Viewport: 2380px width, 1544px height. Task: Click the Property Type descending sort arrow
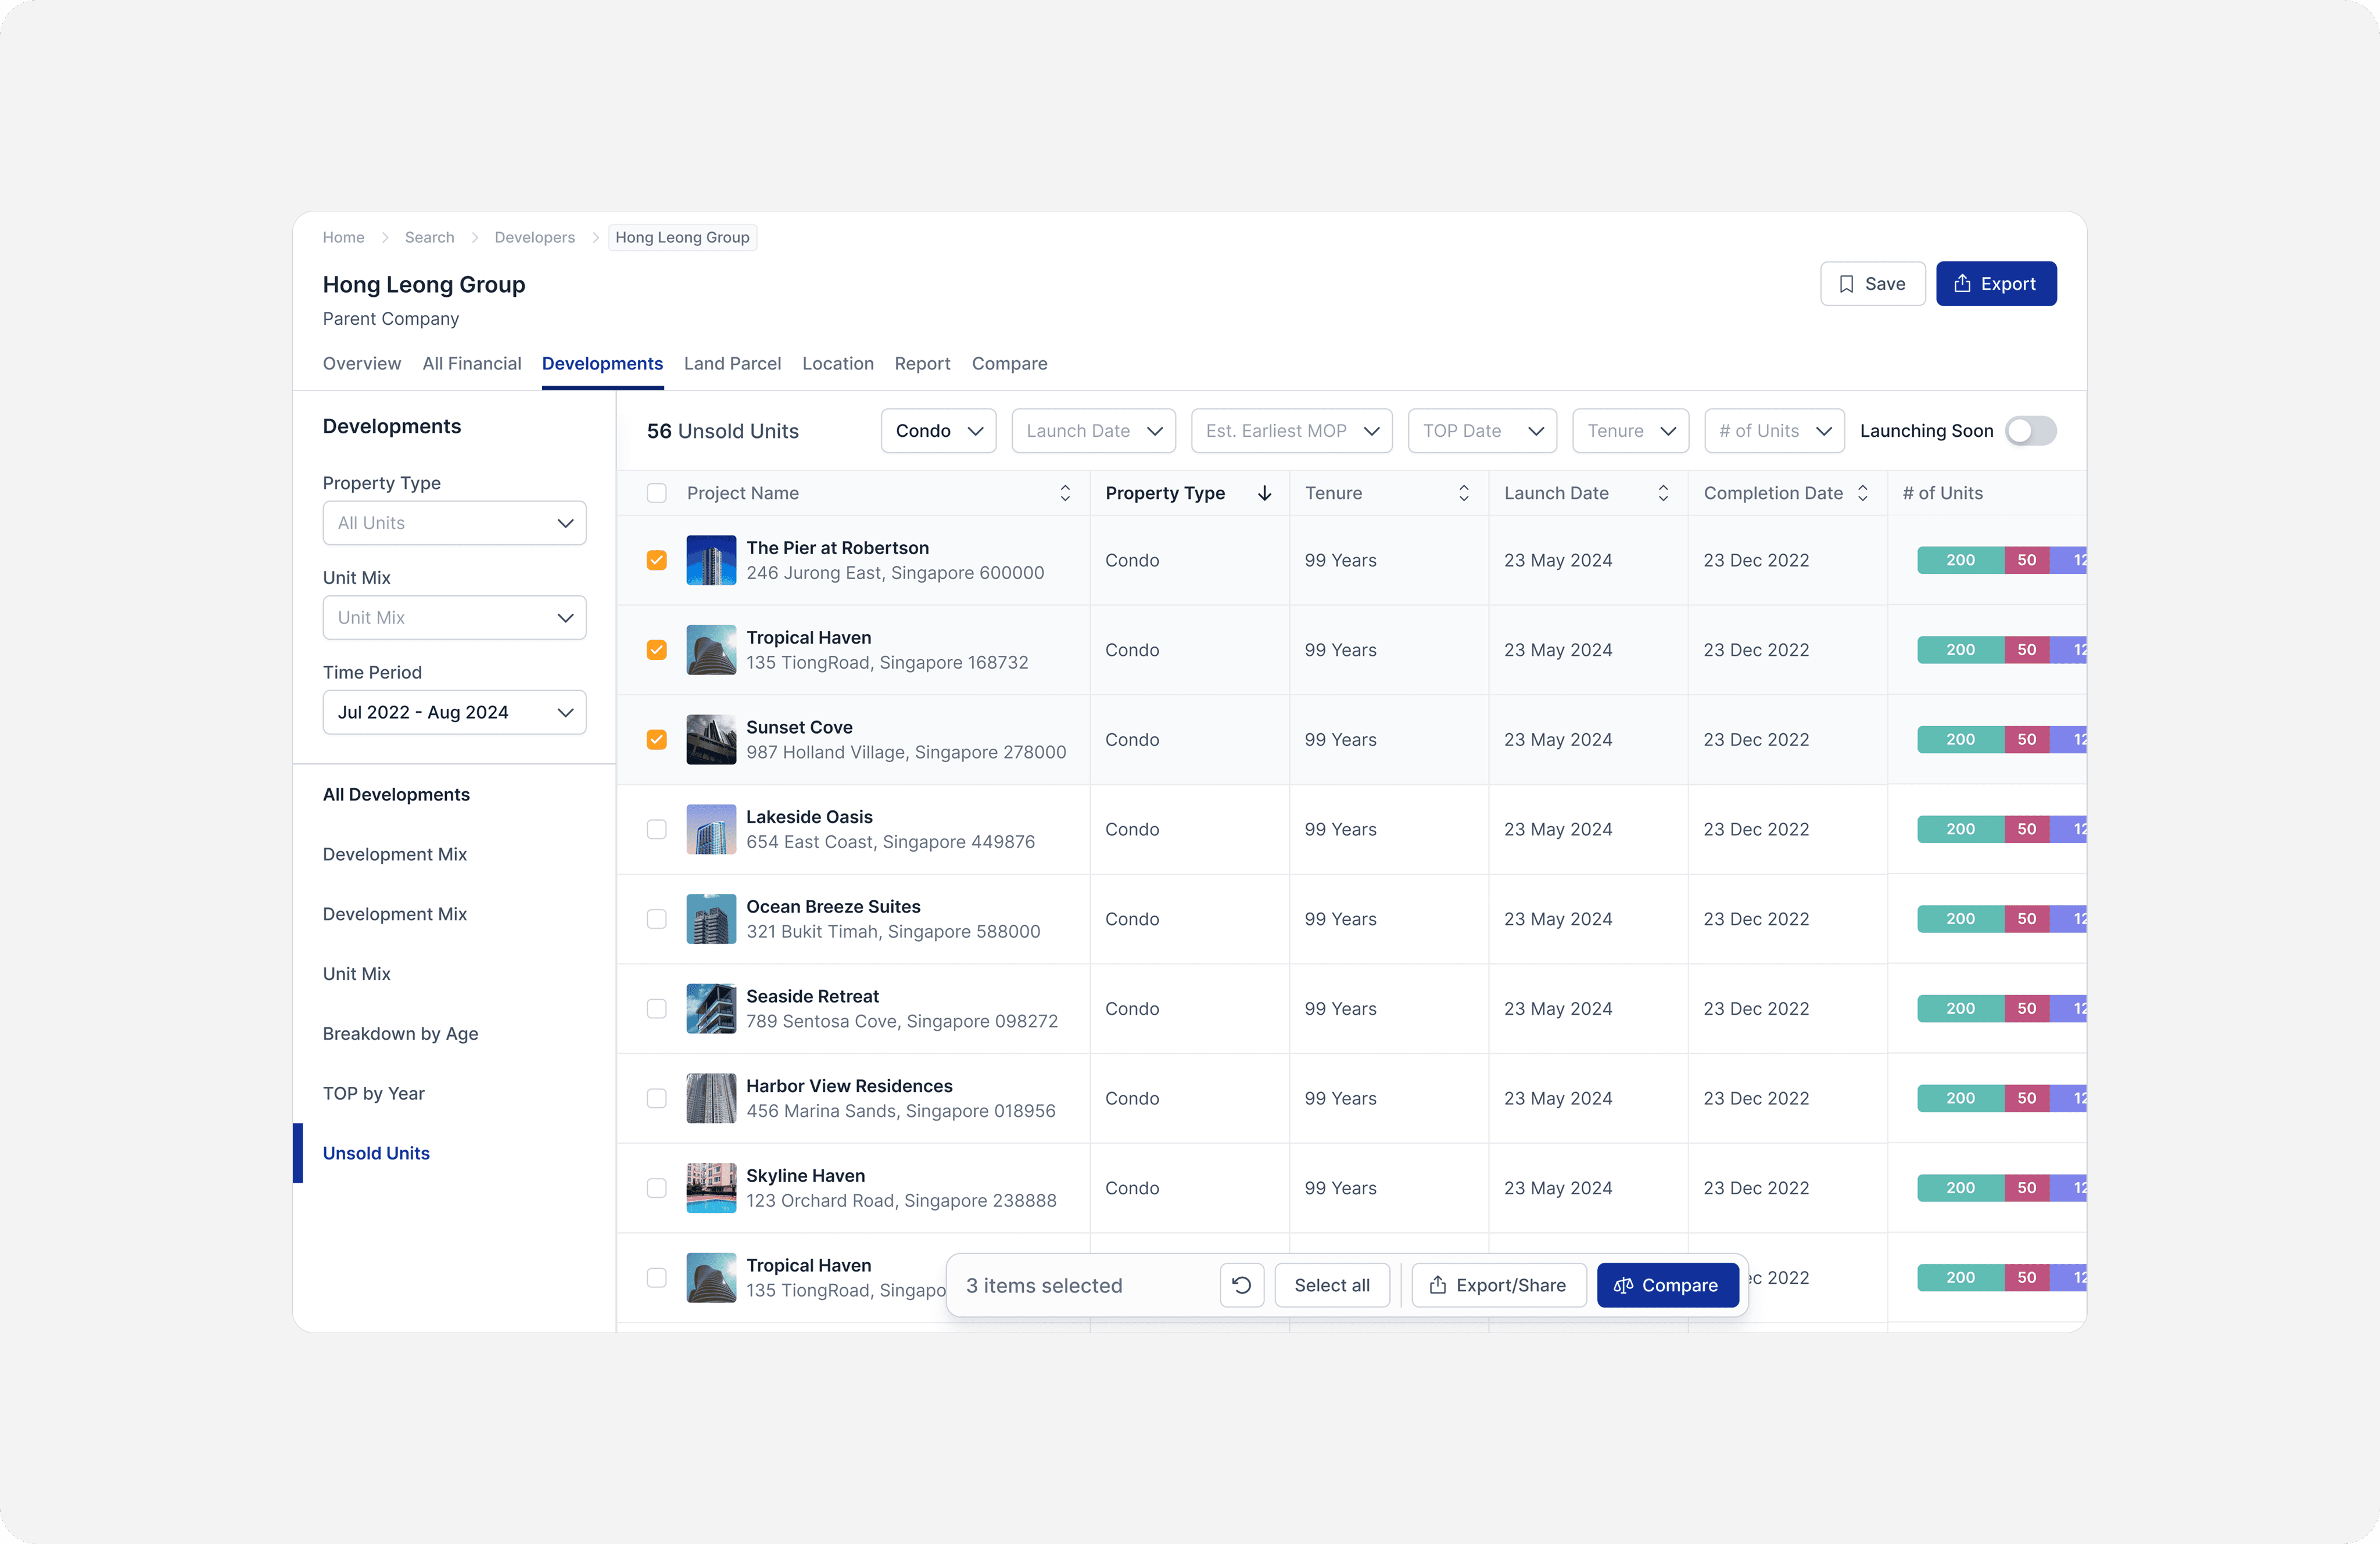click(1264, 493)
